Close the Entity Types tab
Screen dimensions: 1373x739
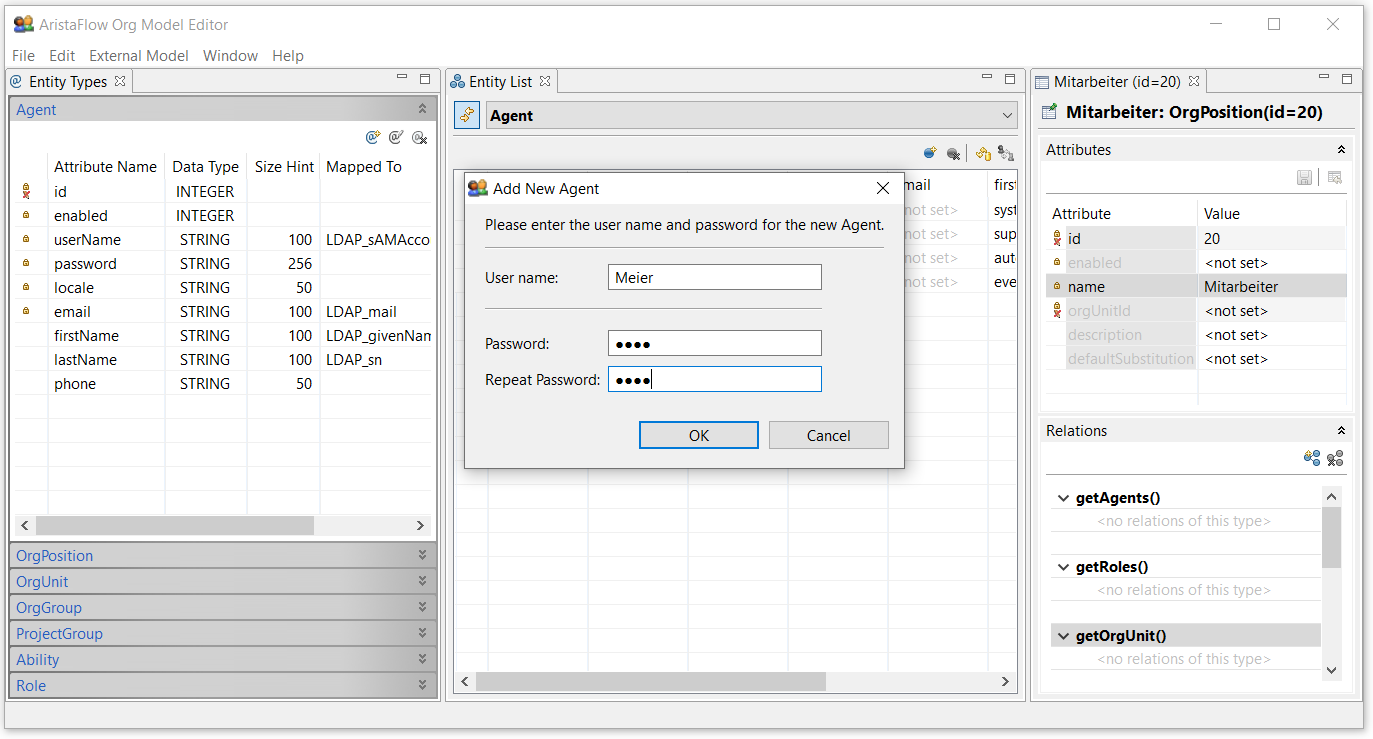coord(120,81)
